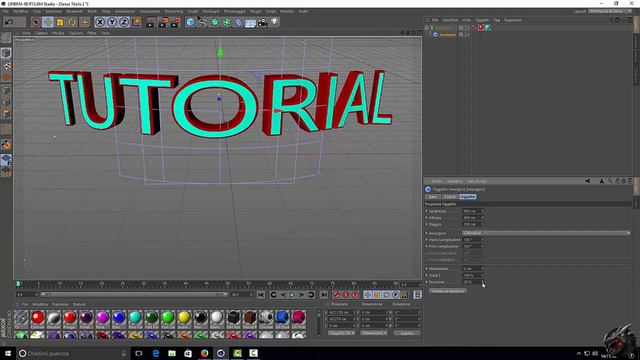Click the Undo arrow in the toolbar
The image size is (640, 360).
pyautogui.click(x=9, y=22)
